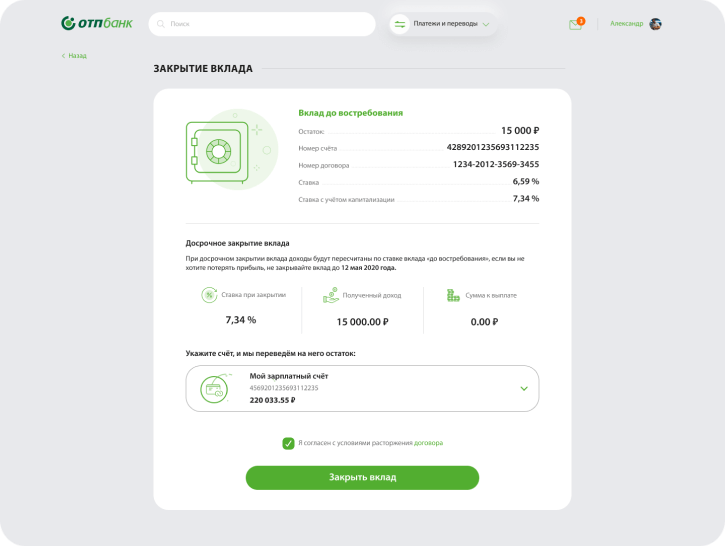The width and height of the screenshot is (725, 546).
Task: Click into the Поиск search field
Action: tap(265, 24)
